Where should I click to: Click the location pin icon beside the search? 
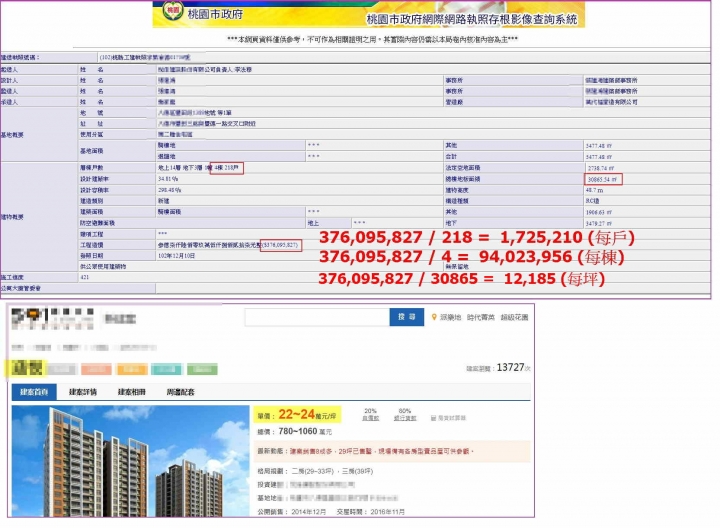(434, 317)
